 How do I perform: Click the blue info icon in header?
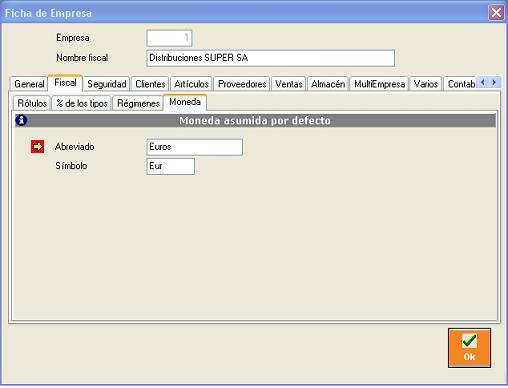pyautogui.click(x=21, y=120)
